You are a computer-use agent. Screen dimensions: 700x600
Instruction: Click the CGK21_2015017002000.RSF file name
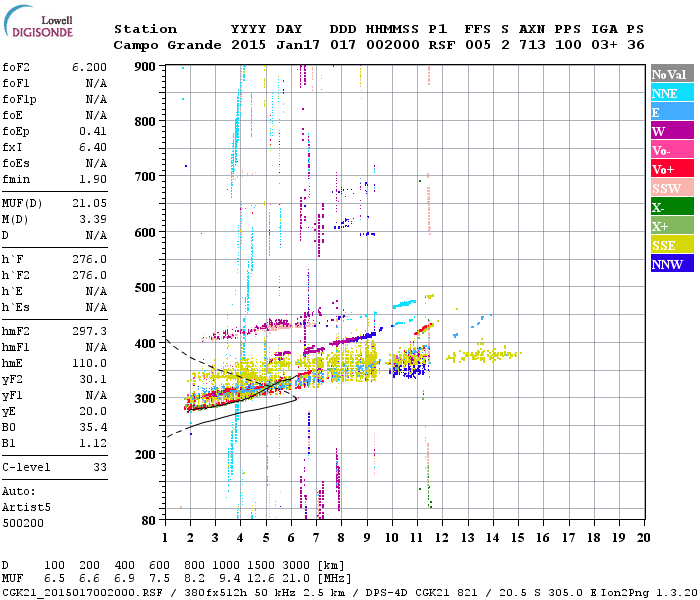click(x=82, y=593)
